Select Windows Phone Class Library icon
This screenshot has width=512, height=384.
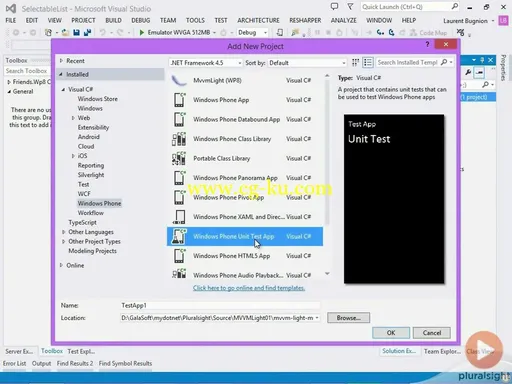point(179,139)
